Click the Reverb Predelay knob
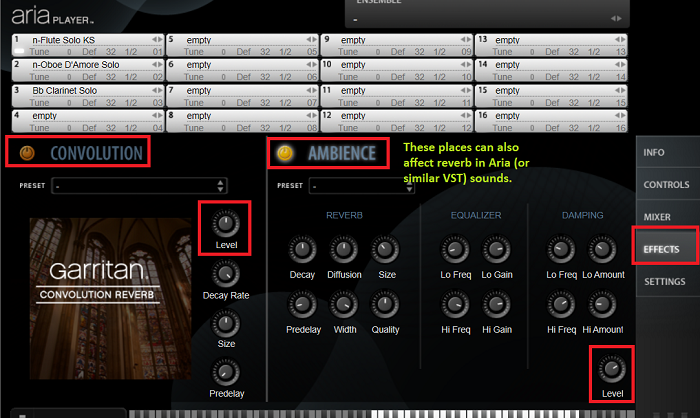Viewport: 700px width, 418px height. pyautogui.click(x=302, y=305)
